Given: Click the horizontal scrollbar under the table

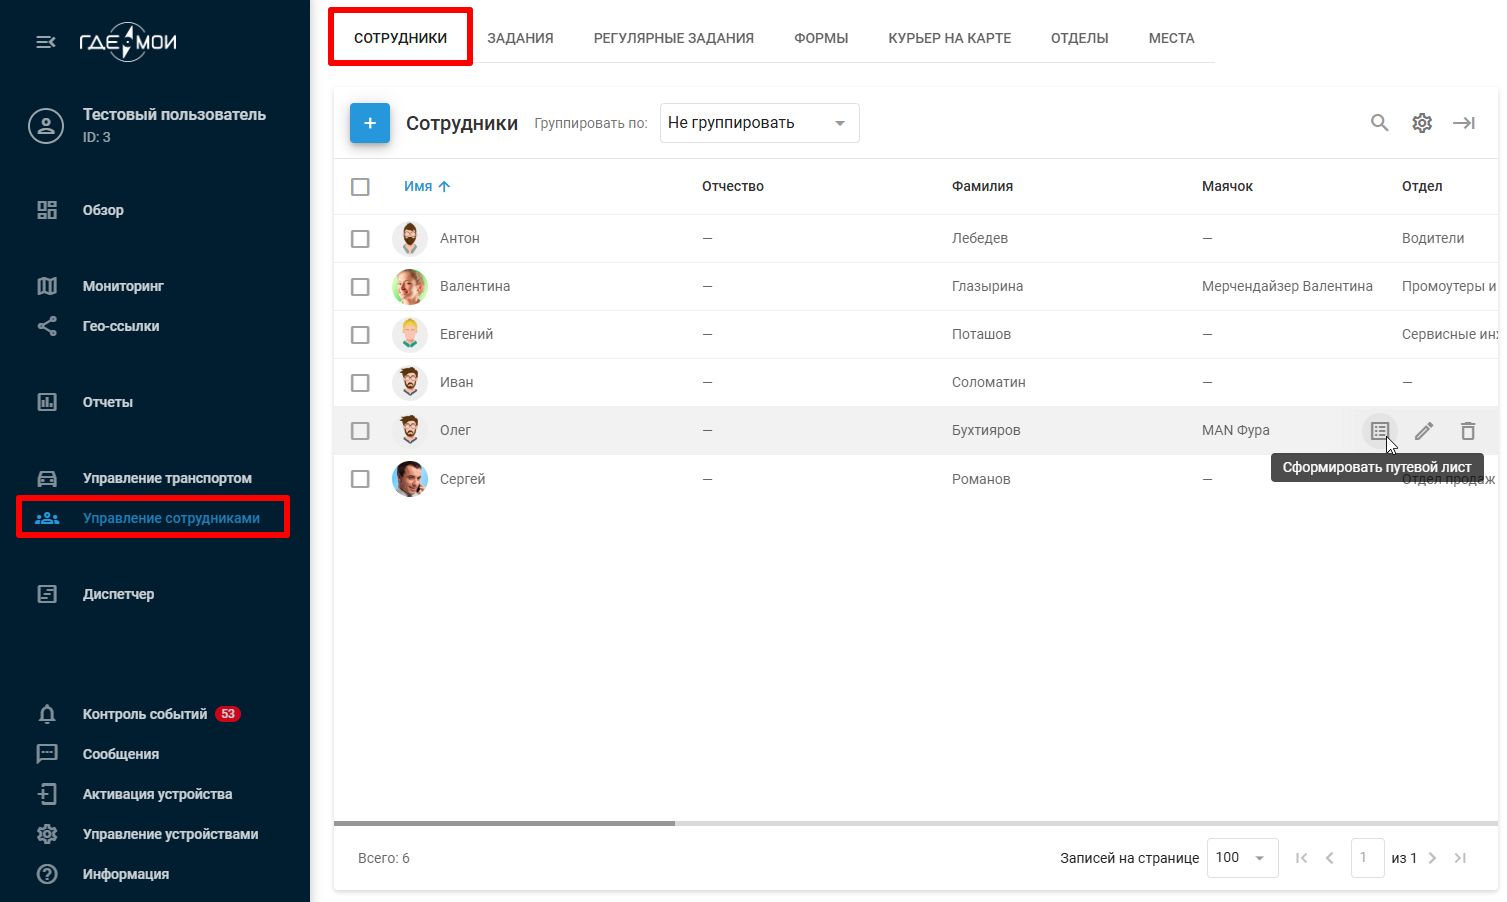Looking at the screenshot, I should coord(505,823).
